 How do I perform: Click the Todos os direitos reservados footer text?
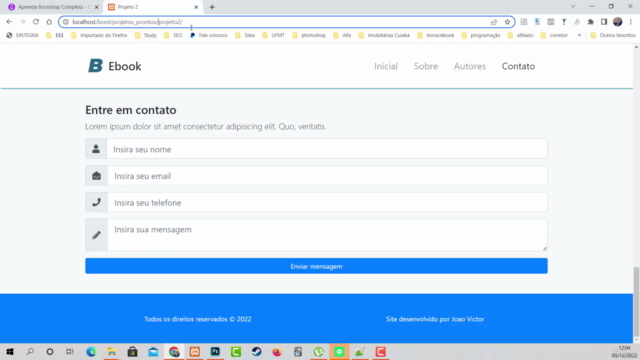point(198,319)
